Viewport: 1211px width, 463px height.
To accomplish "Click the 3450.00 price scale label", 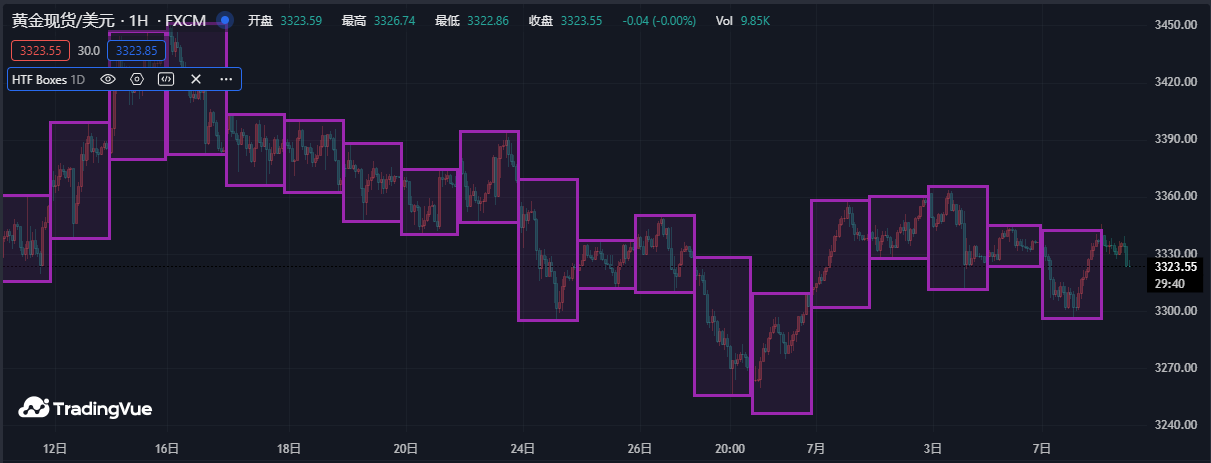I will coord(1175,24).
